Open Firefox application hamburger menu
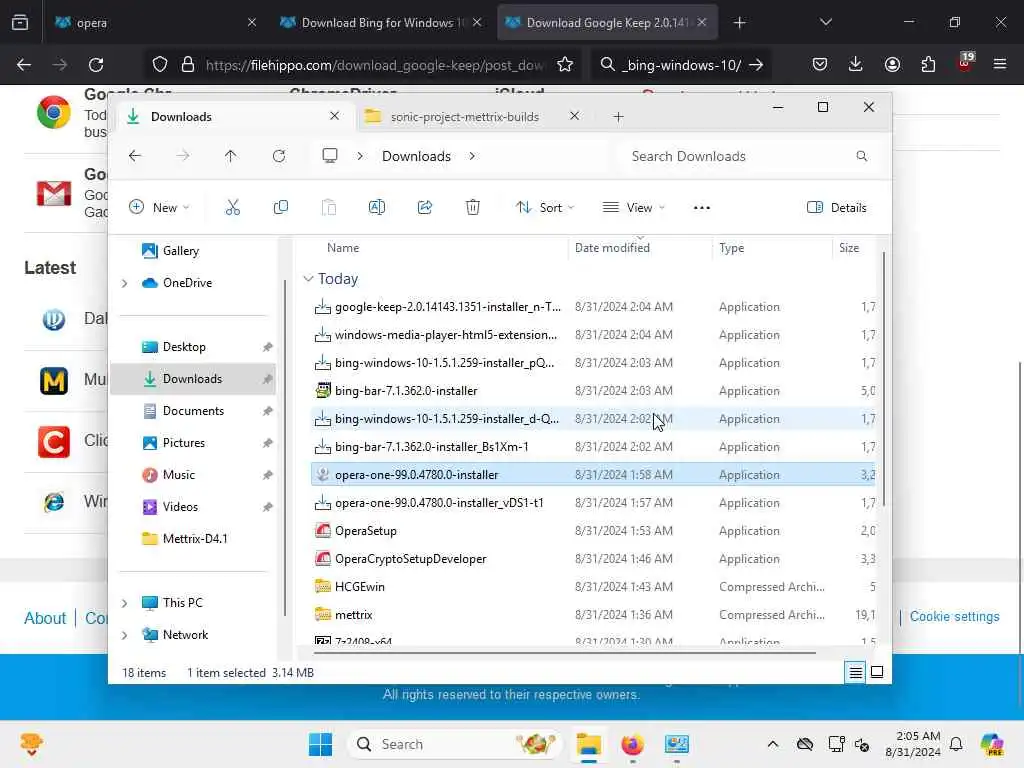Image resolution: width=1024 pixels, height=768 pixels. pos(1000,65)
